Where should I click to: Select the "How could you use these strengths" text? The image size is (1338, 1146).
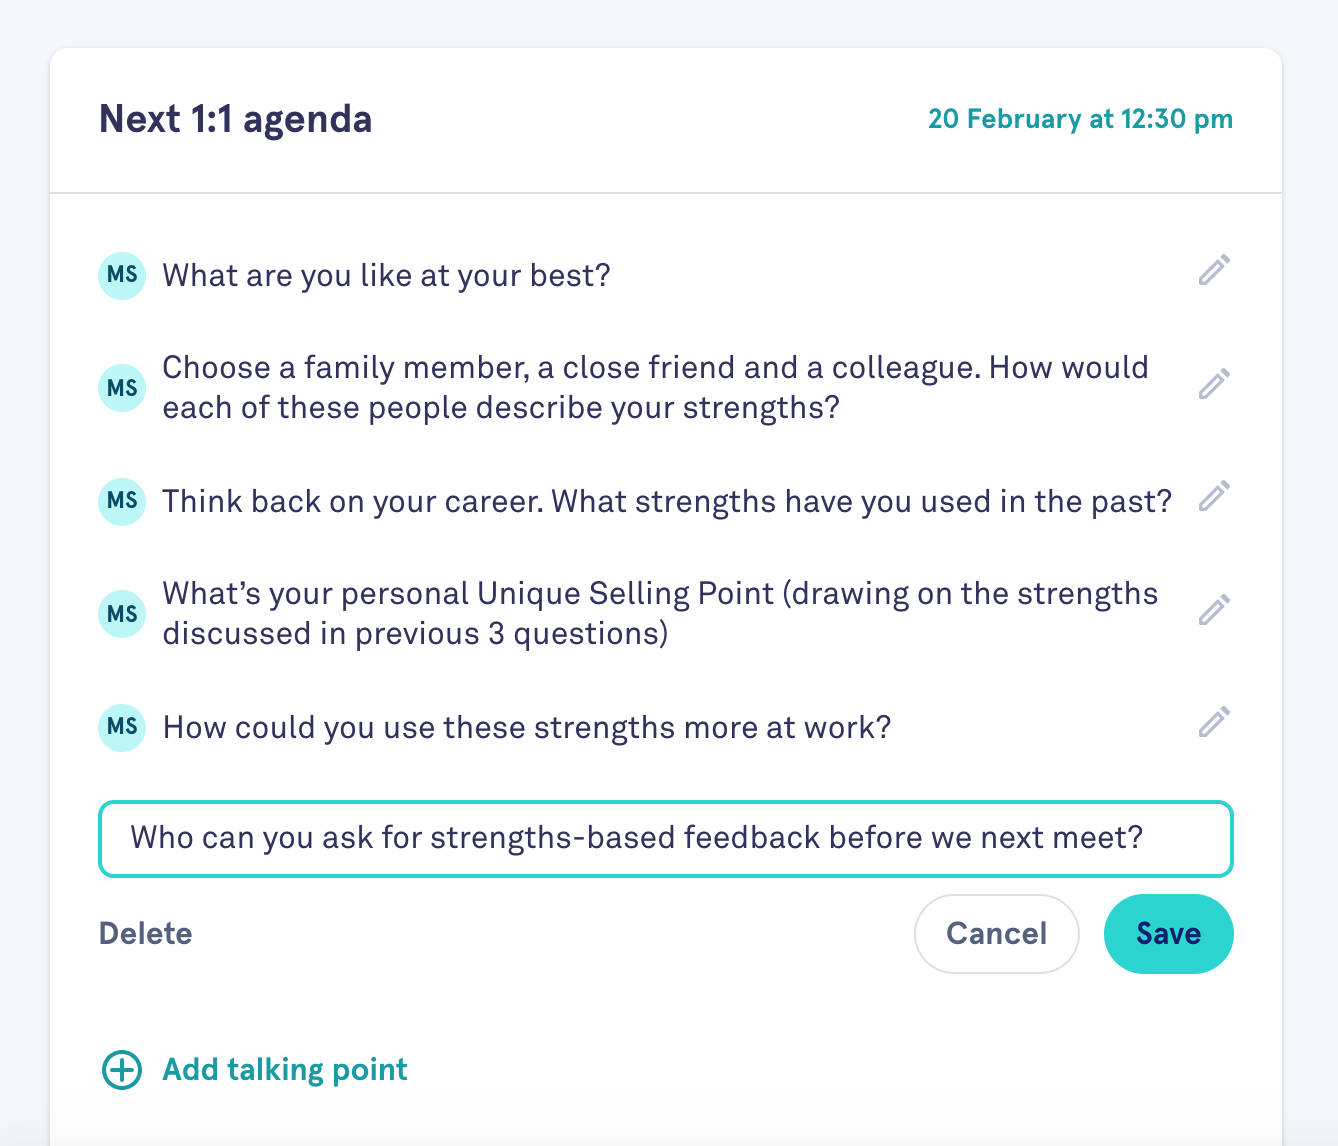pyautogui.click(x=527, y=728)
